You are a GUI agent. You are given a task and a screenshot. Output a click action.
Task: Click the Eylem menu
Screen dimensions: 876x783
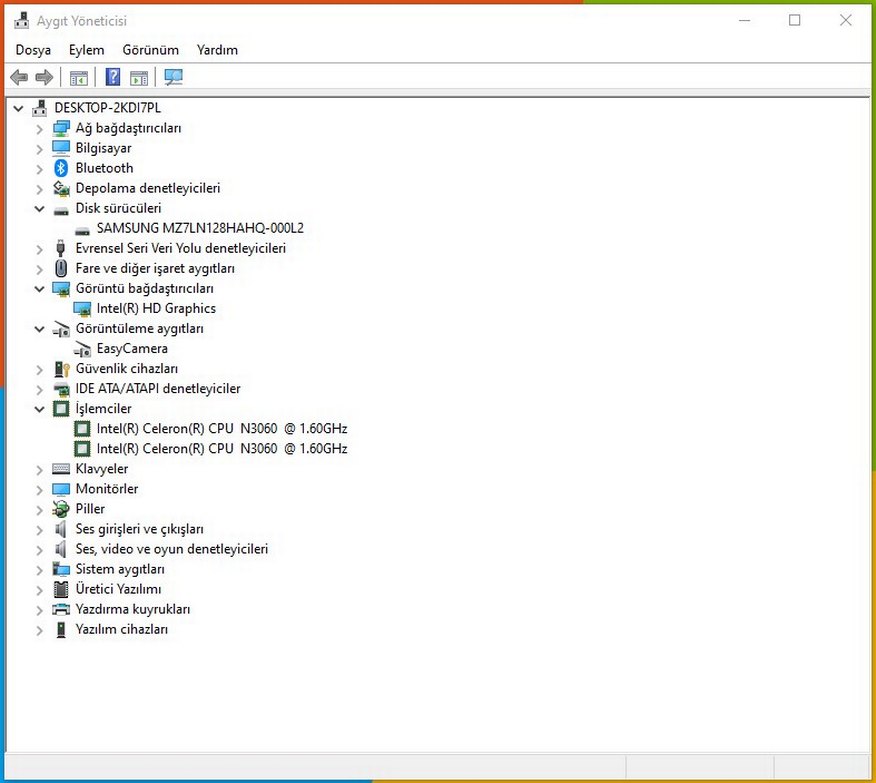[86, 49]
